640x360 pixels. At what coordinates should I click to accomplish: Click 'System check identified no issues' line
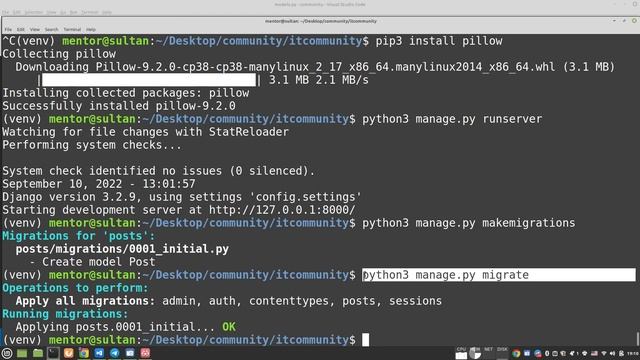click(x=158, y=171)
